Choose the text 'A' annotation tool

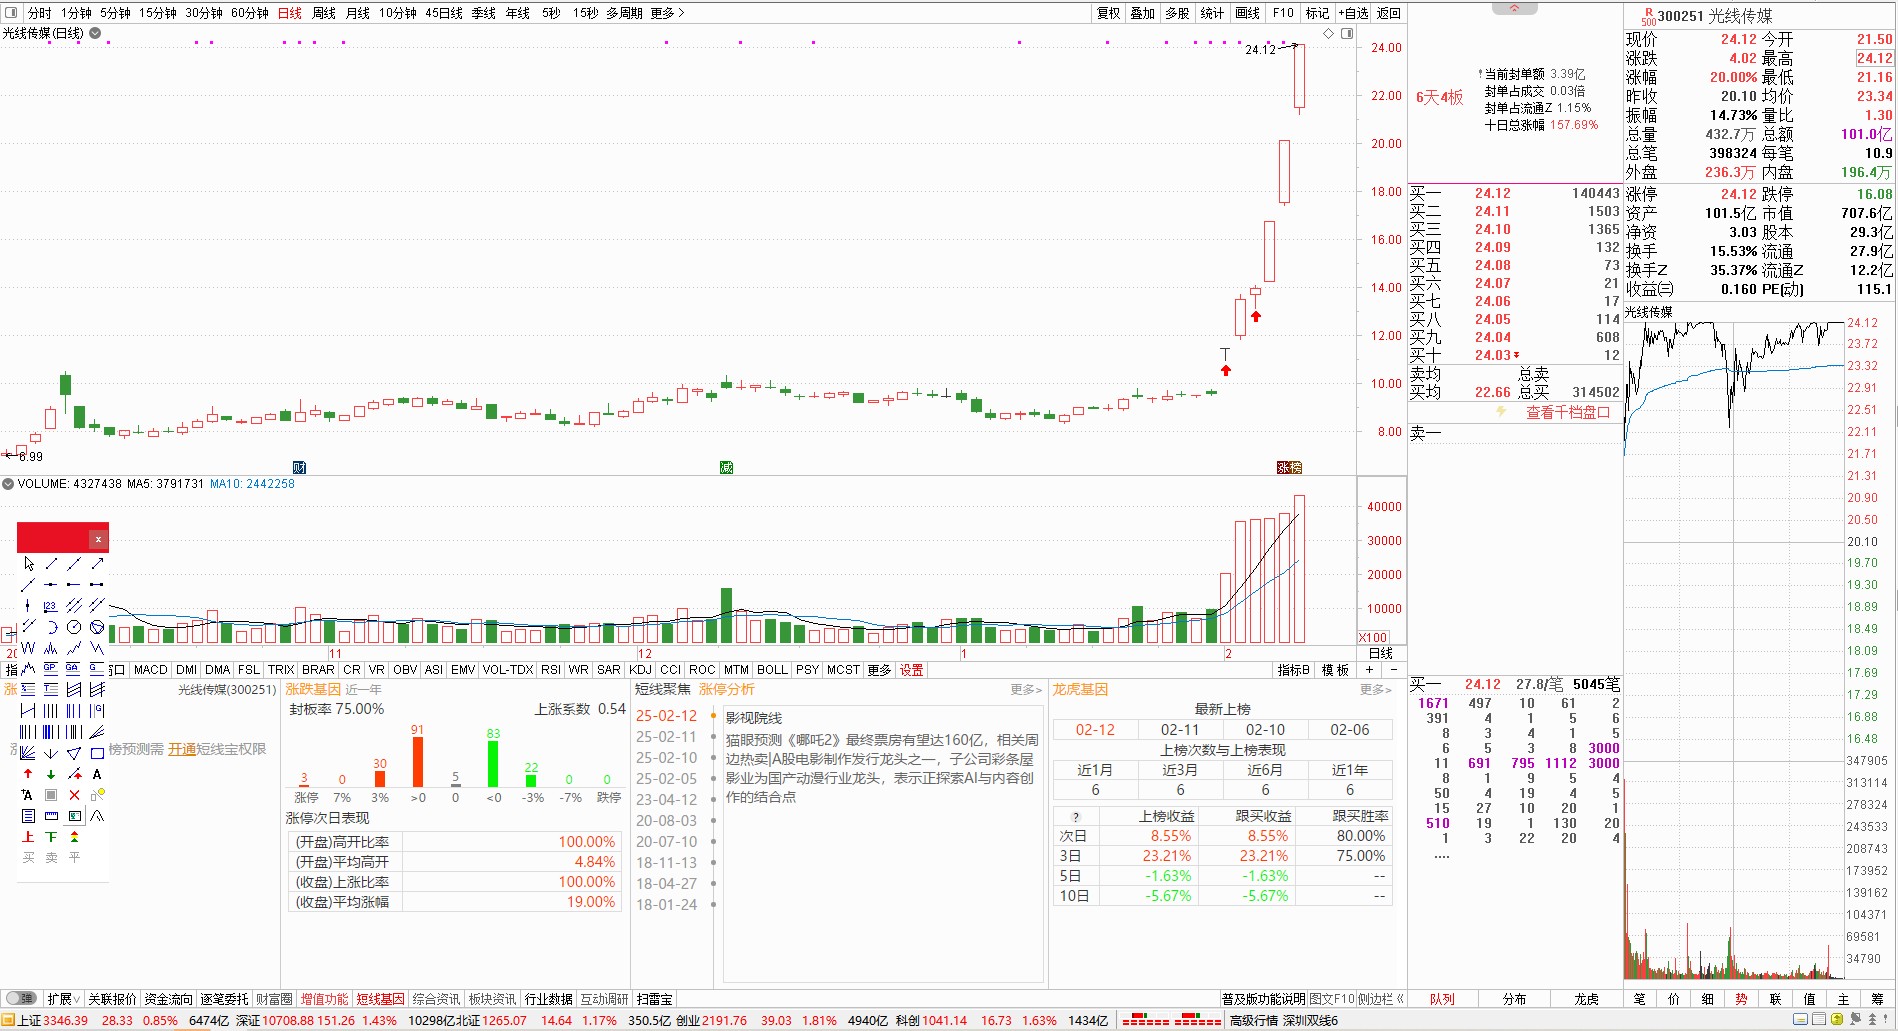tap(97, 774)
